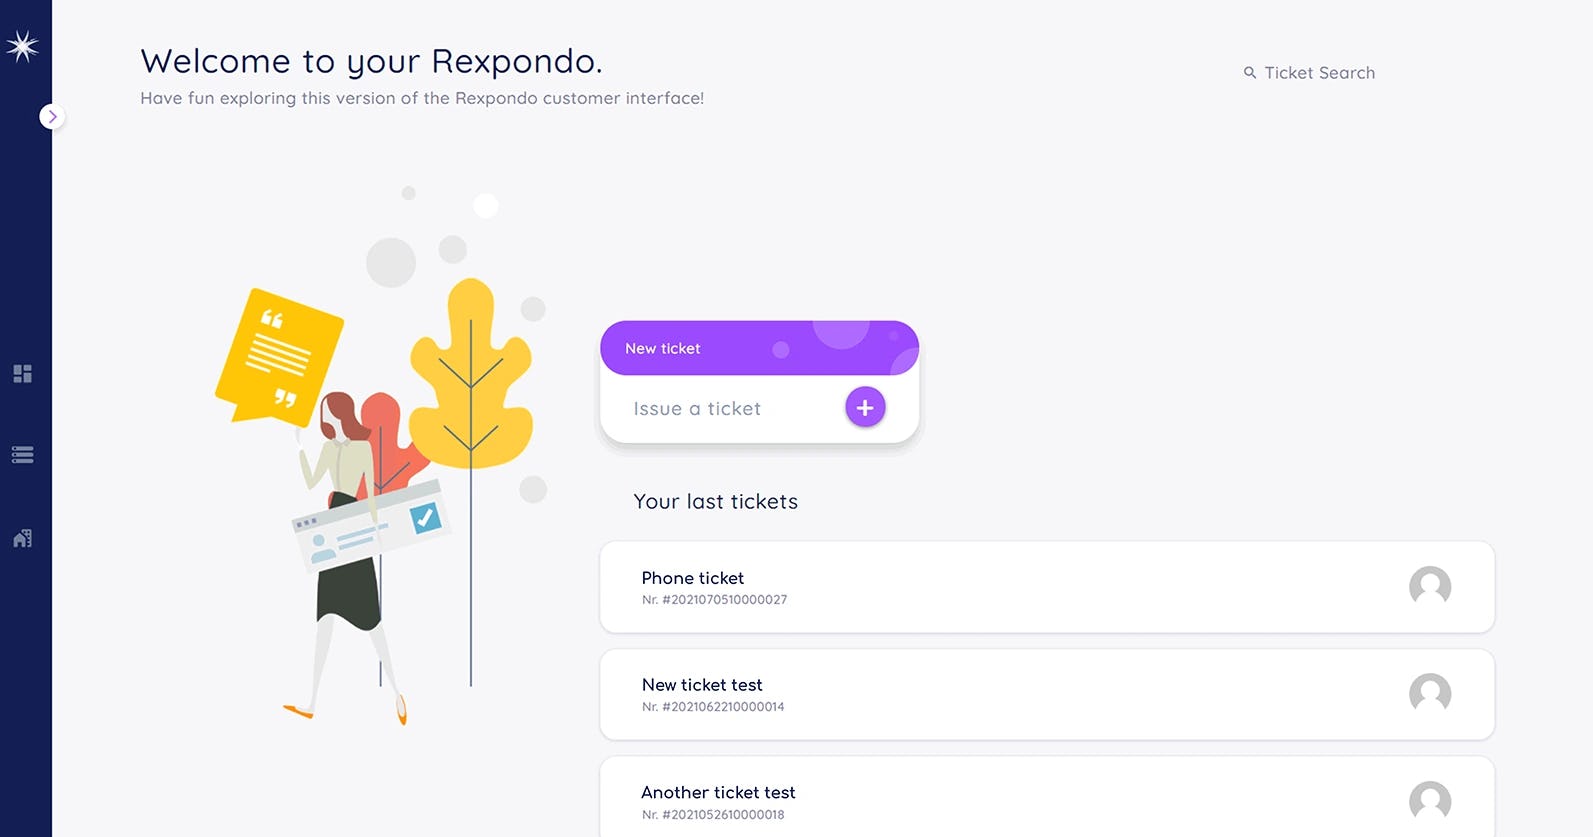The image size is (1593, 837).
Task: Open the Phone ticket title
Action: pos(692,578)
